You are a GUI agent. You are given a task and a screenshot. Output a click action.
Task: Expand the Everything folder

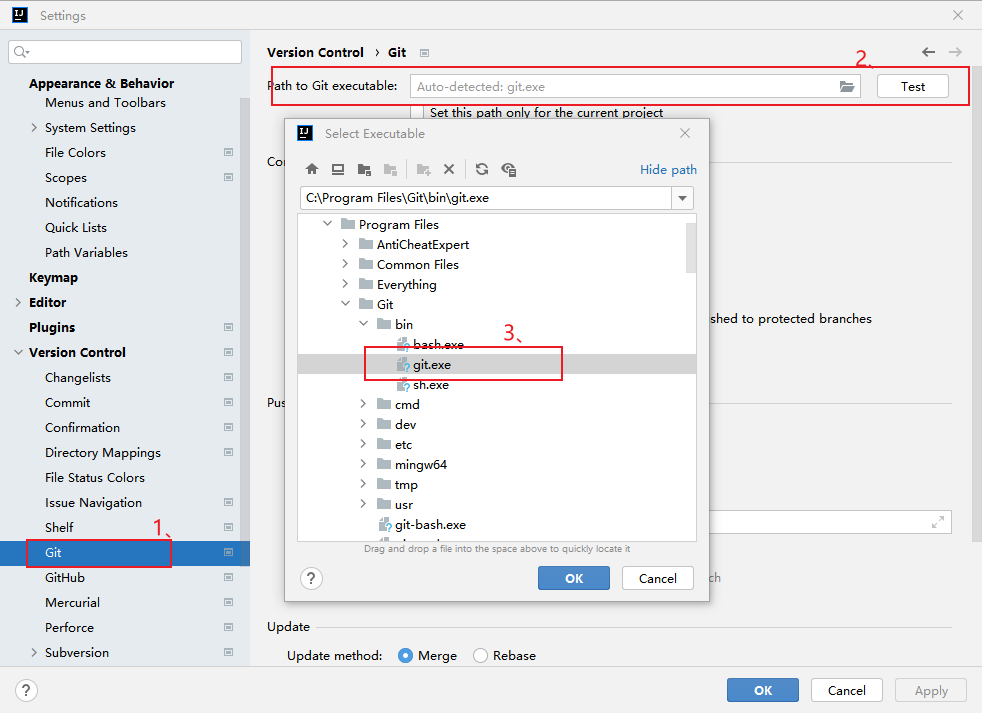coord(345,284)
